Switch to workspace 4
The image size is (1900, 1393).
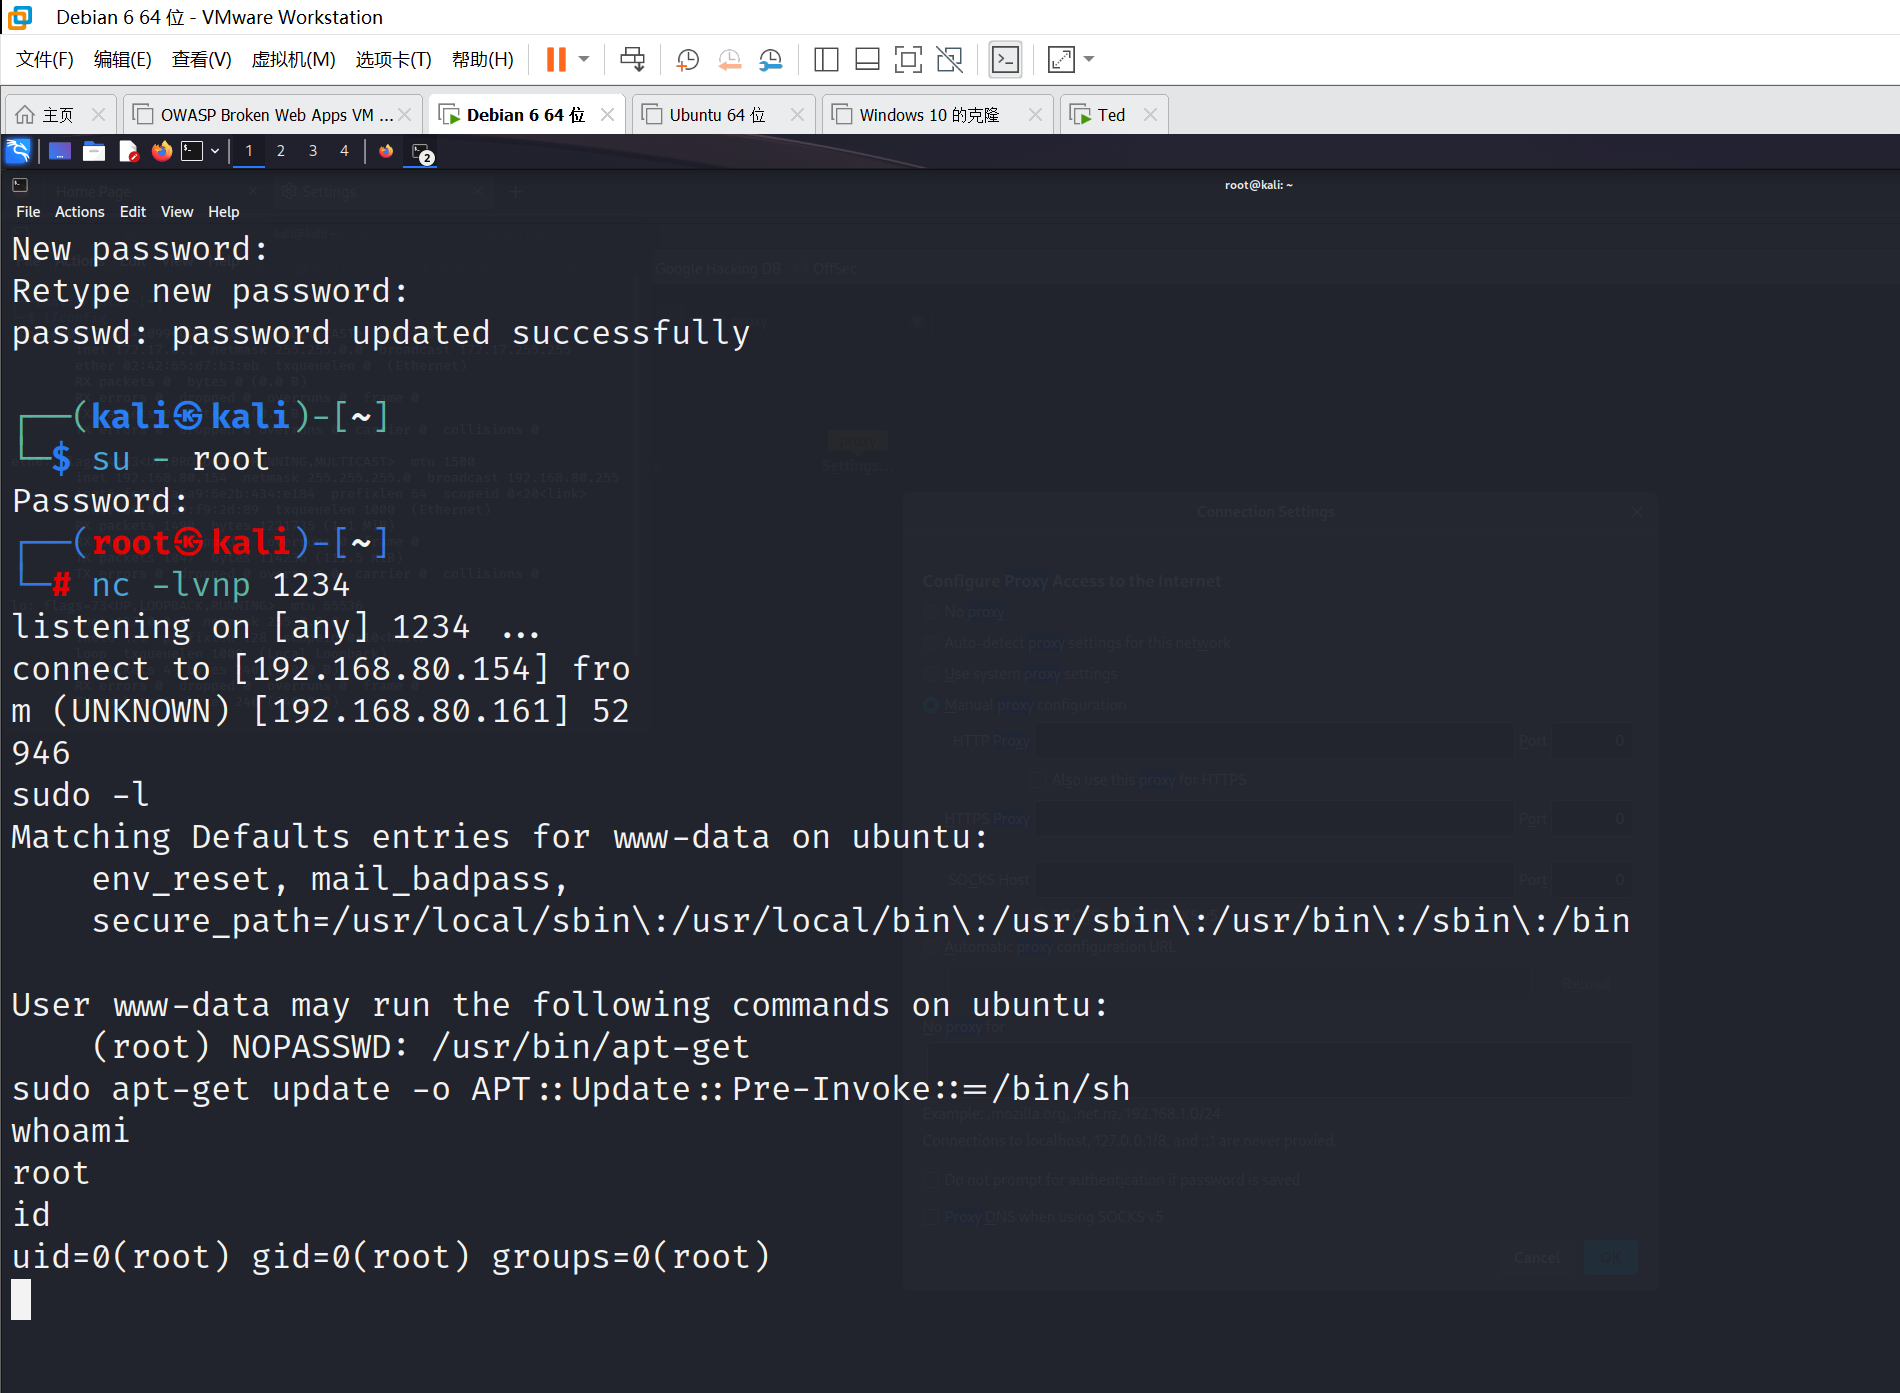pyautogui.click(x=344, y=151)
